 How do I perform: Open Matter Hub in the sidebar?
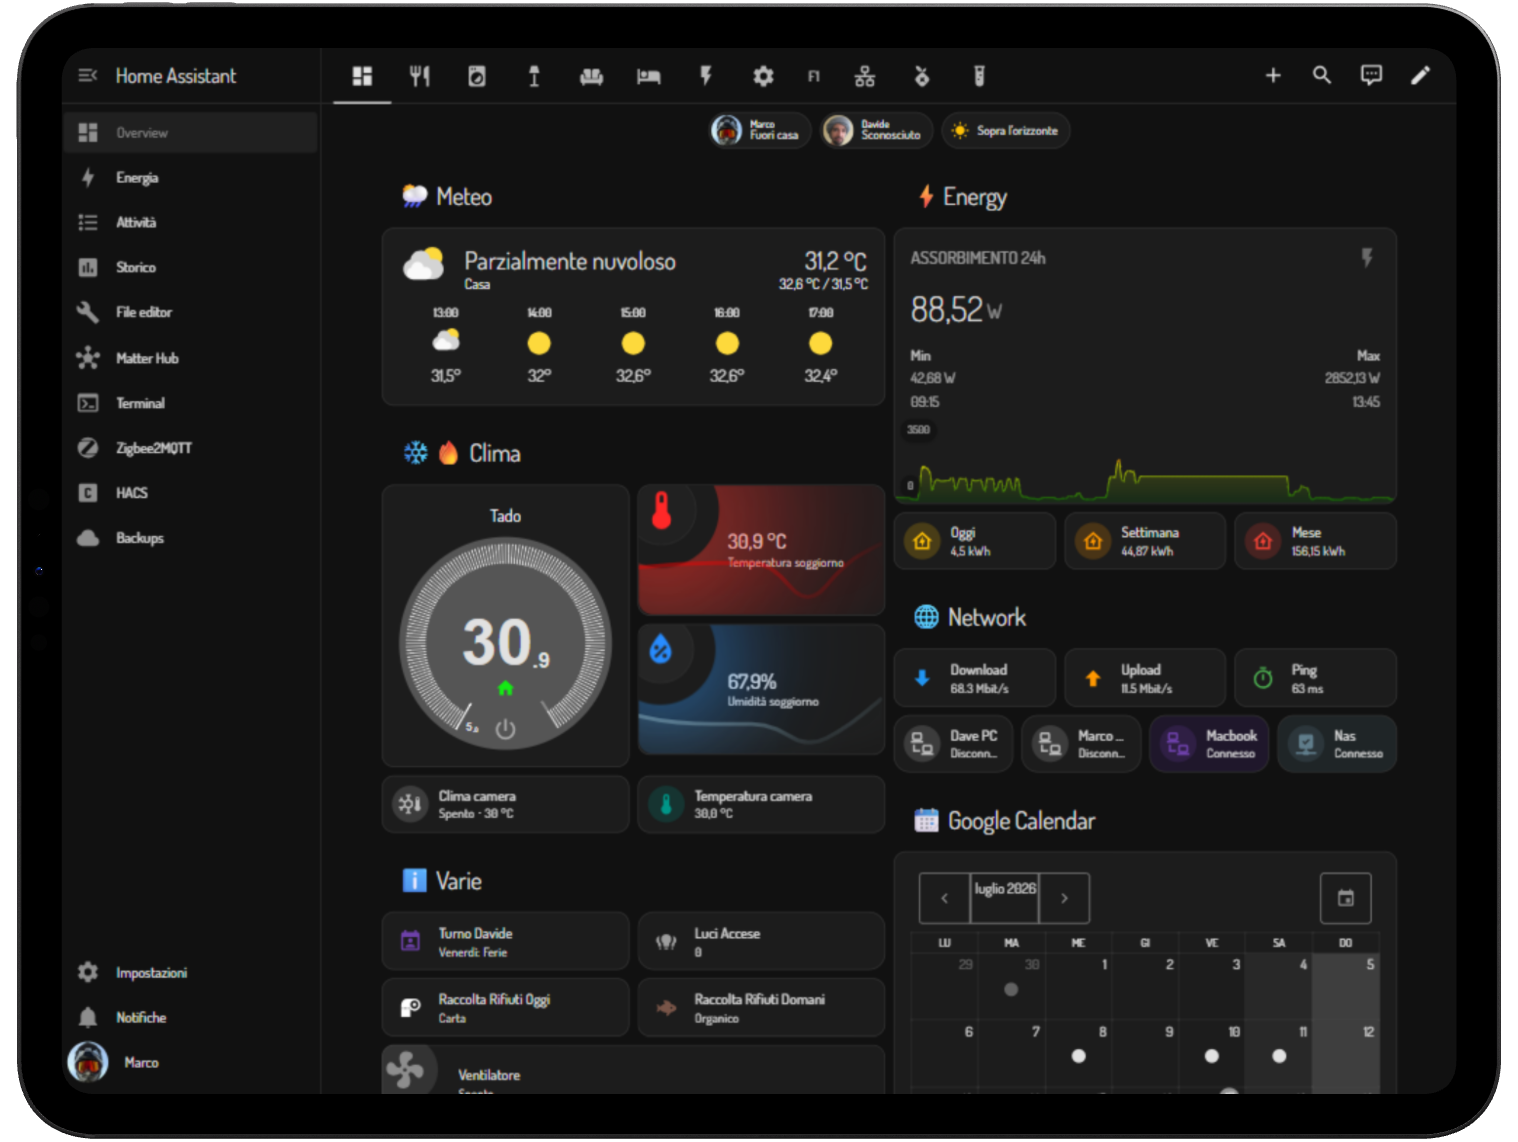click(x=190, y=358)
